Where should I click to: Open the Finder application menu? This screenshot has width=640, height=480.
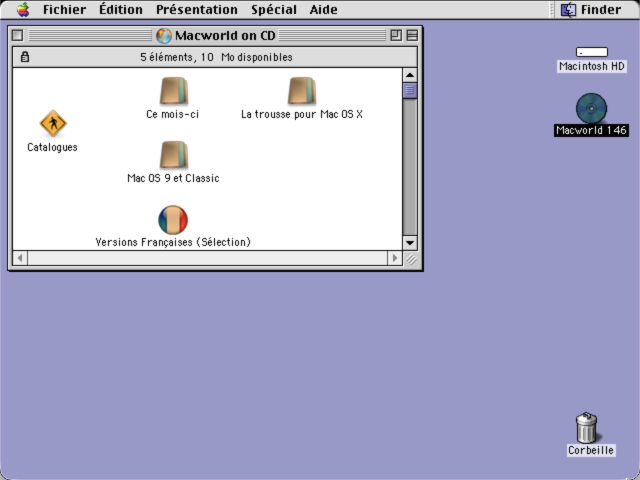(591, 9)
